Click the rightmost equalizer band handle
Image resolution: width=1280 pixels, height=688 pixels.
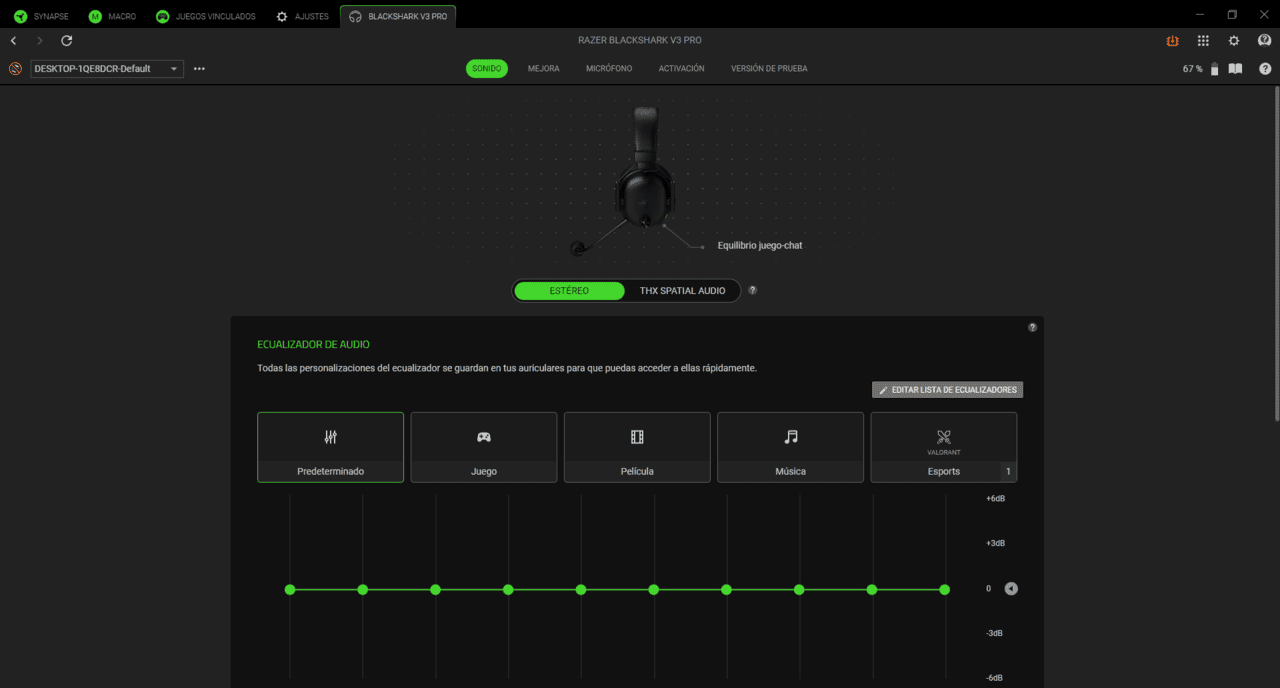[945, 590]
